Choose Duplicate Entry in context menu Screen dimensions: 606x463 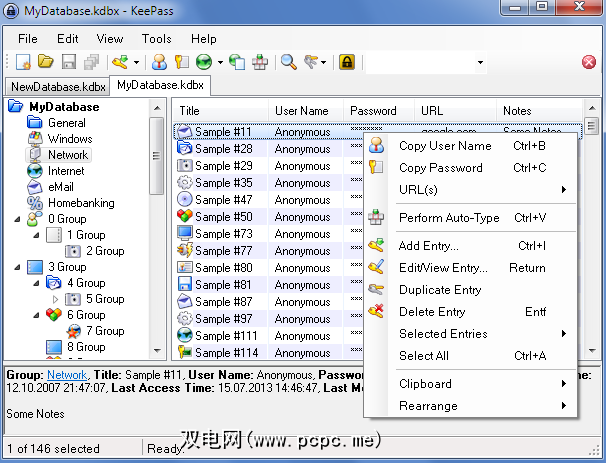(x=471, y=290)
